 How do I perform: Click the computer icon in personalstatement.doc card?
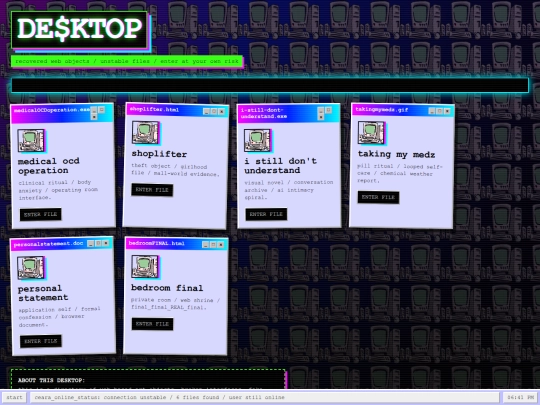pos(31,267)
